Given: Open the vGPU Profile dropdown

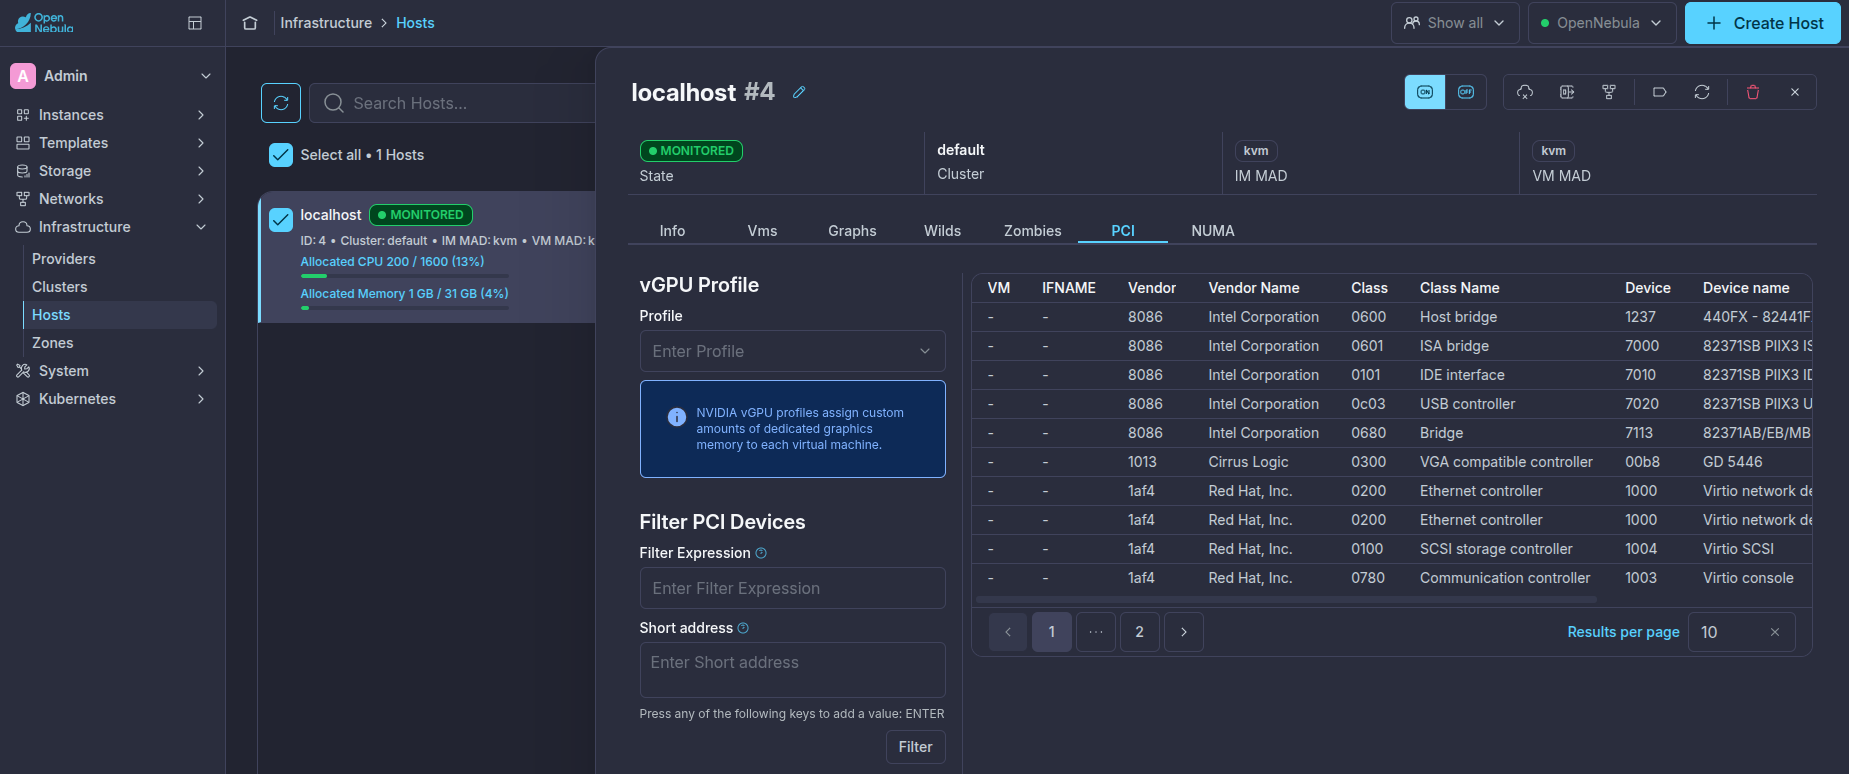Looking at the screenshot, I should click(792, 351).
